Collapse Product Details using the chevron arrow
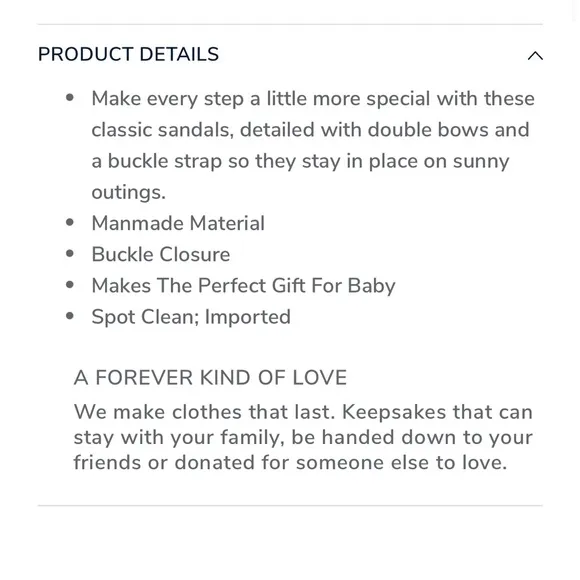Image resolution: width=580 pixels, height=580 pixels. [535, 56]
